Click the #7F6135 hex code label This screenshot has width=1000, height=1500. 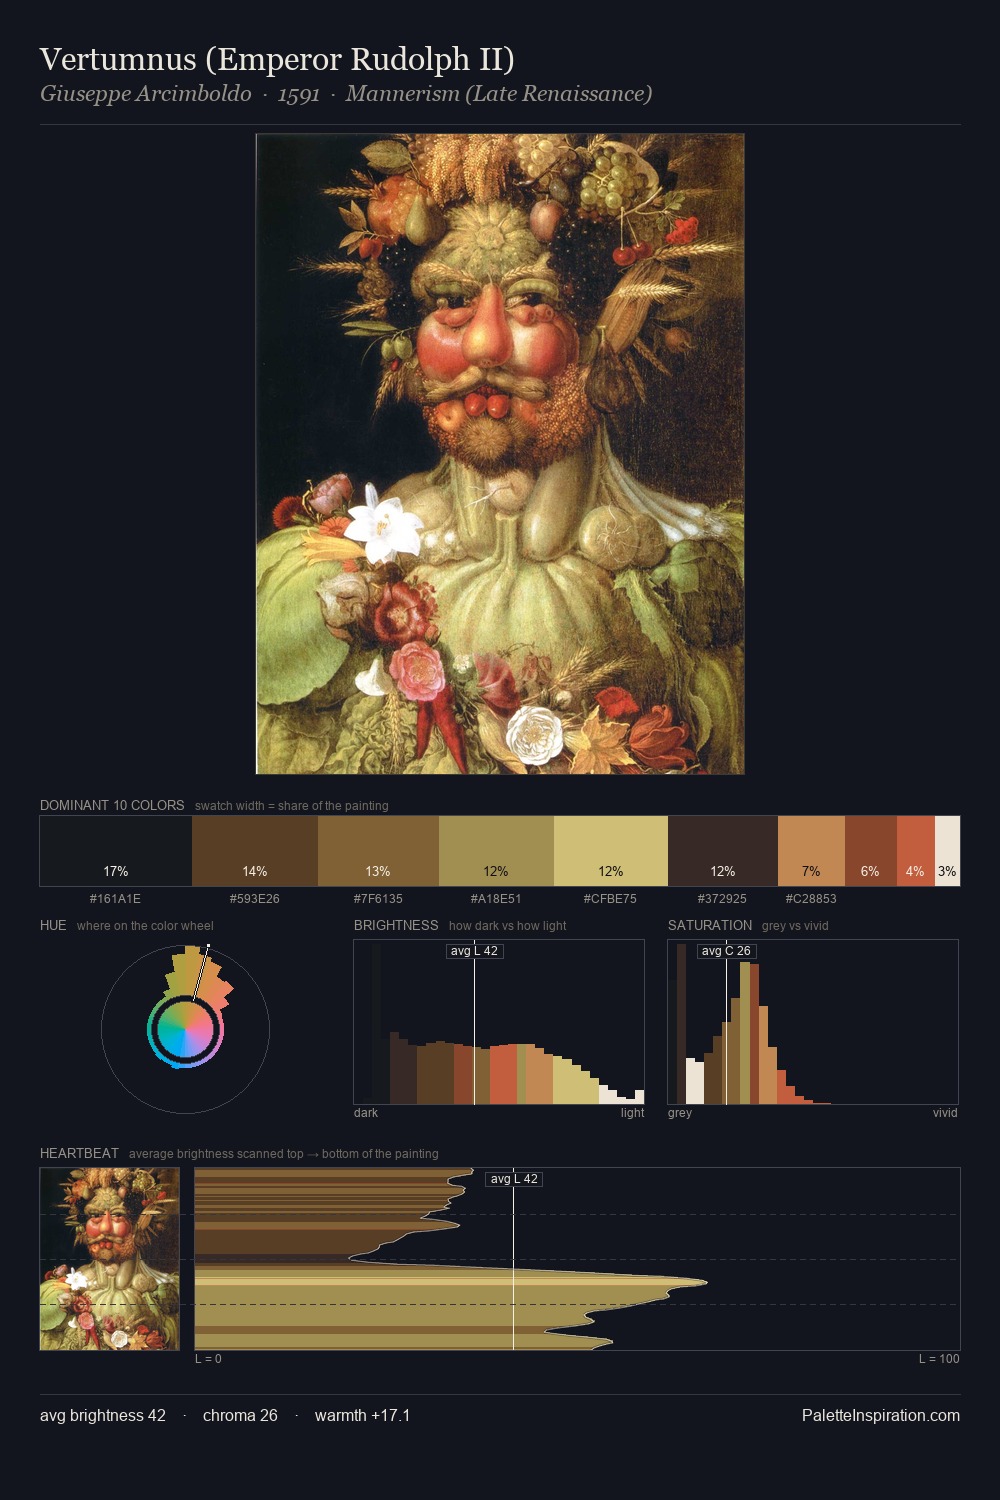click(378, 899)
